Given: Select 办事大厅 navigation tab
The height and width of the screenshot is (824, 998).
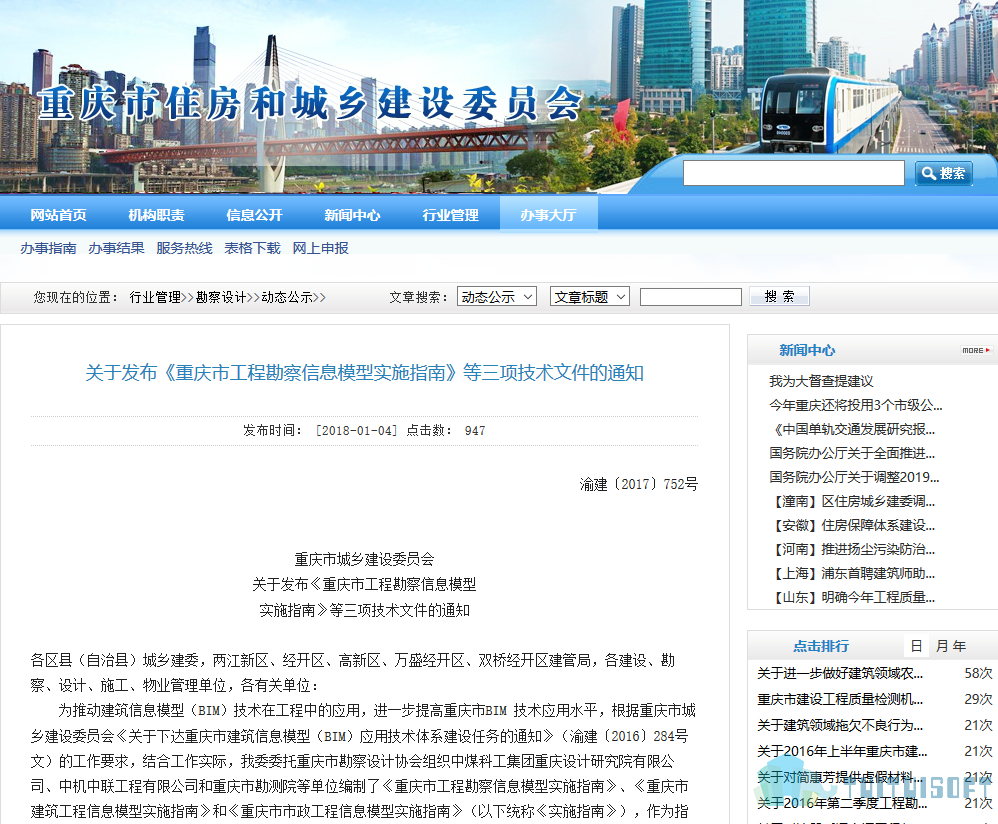Looking at the screenshot, I should [549, 215].
